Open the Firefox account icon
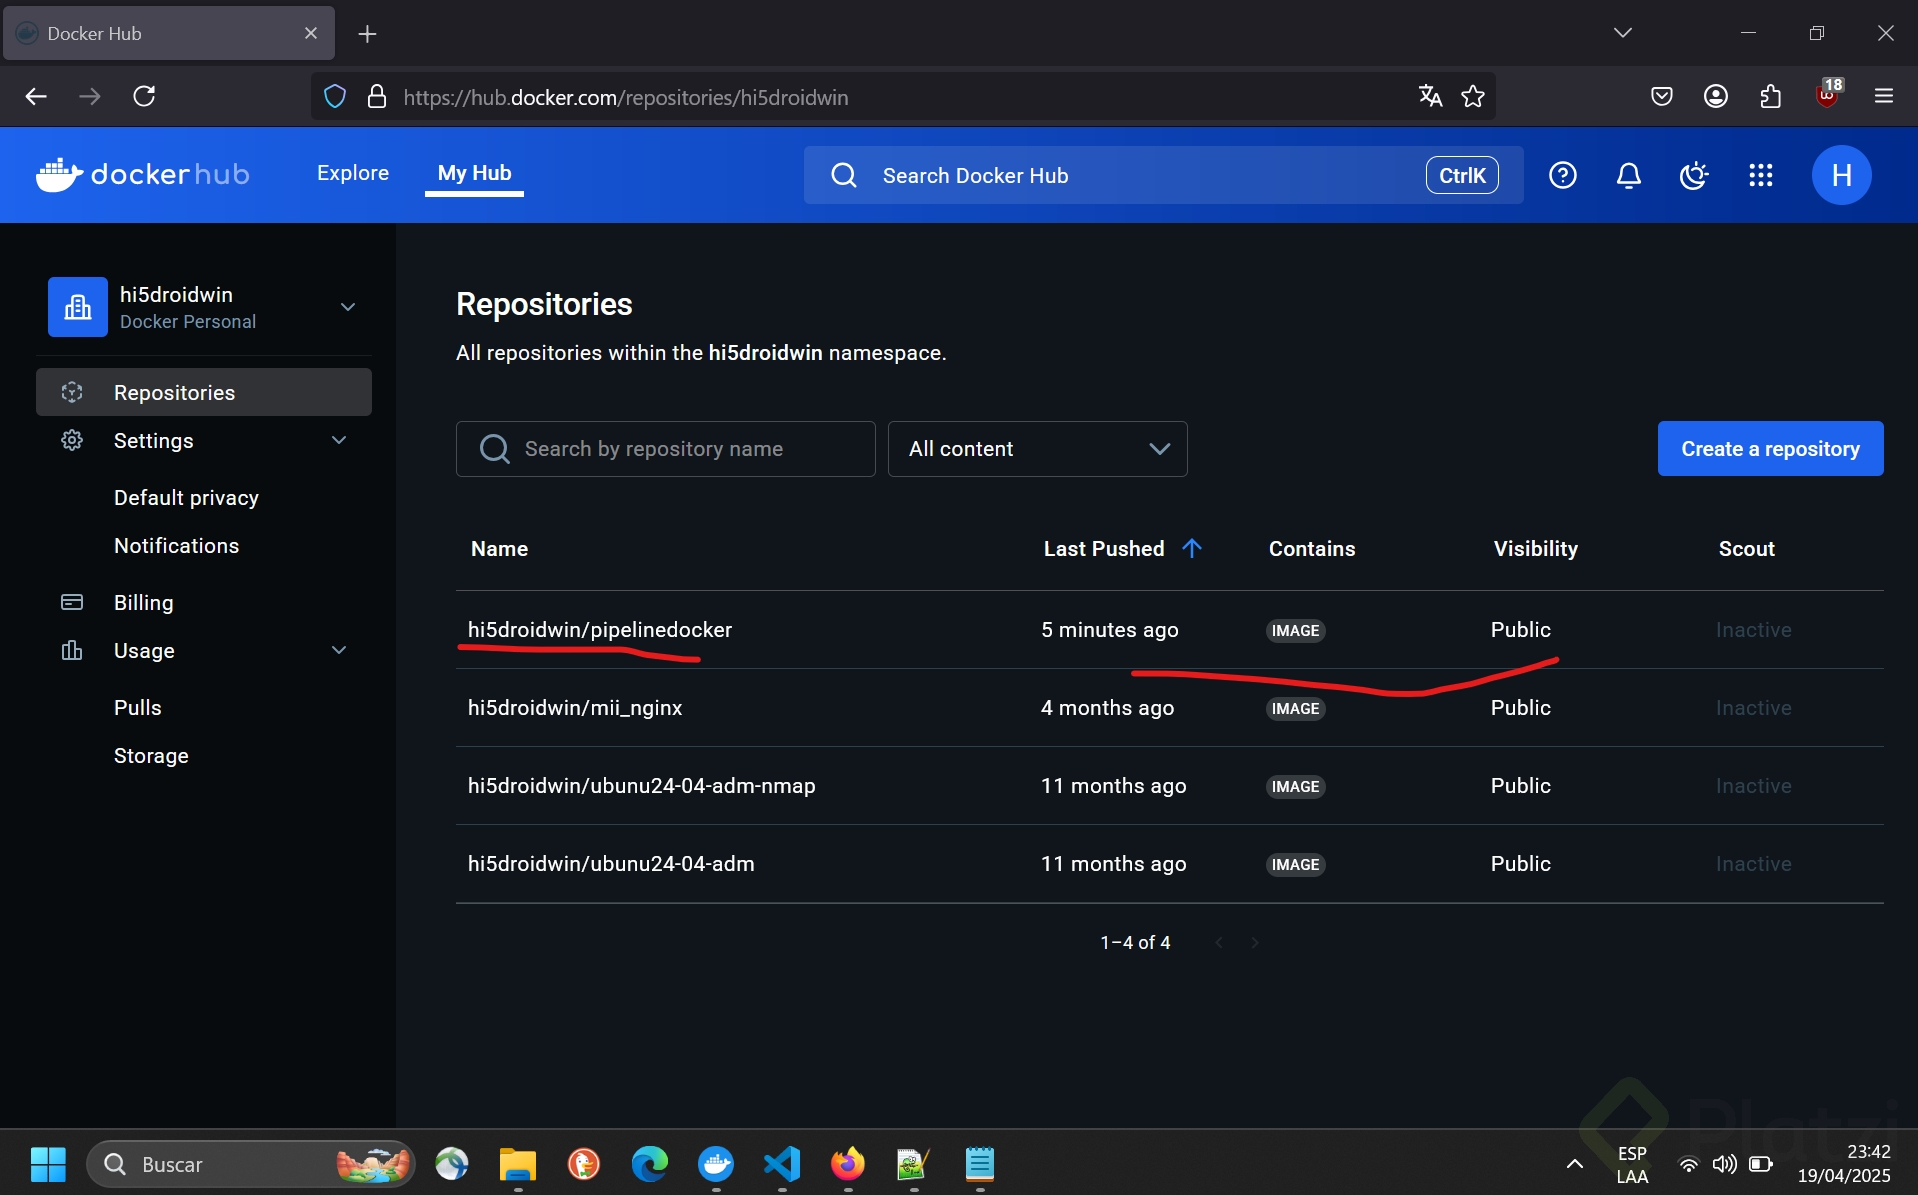 tap(1716, 96)
